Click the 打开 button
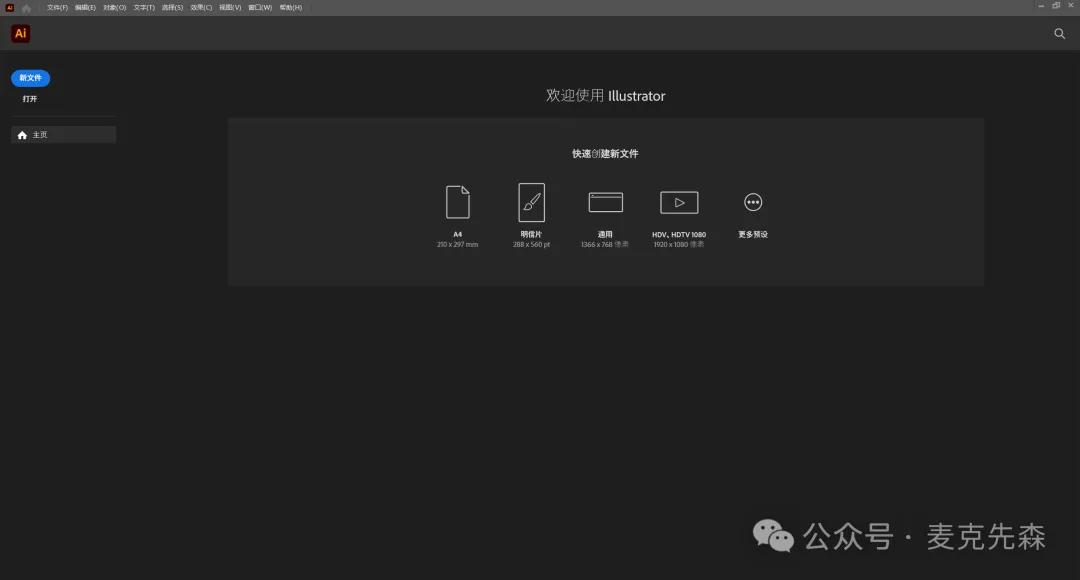The image size is (1080, 580). click(30, 99)
